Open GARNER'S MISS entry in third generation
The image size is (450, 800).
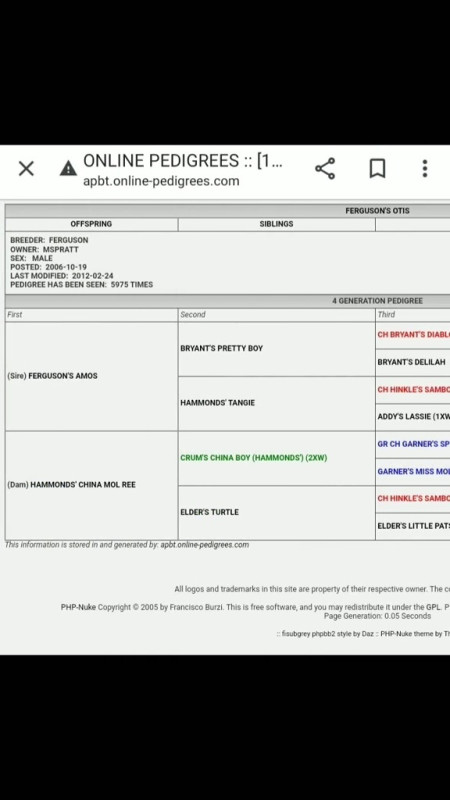413,471
